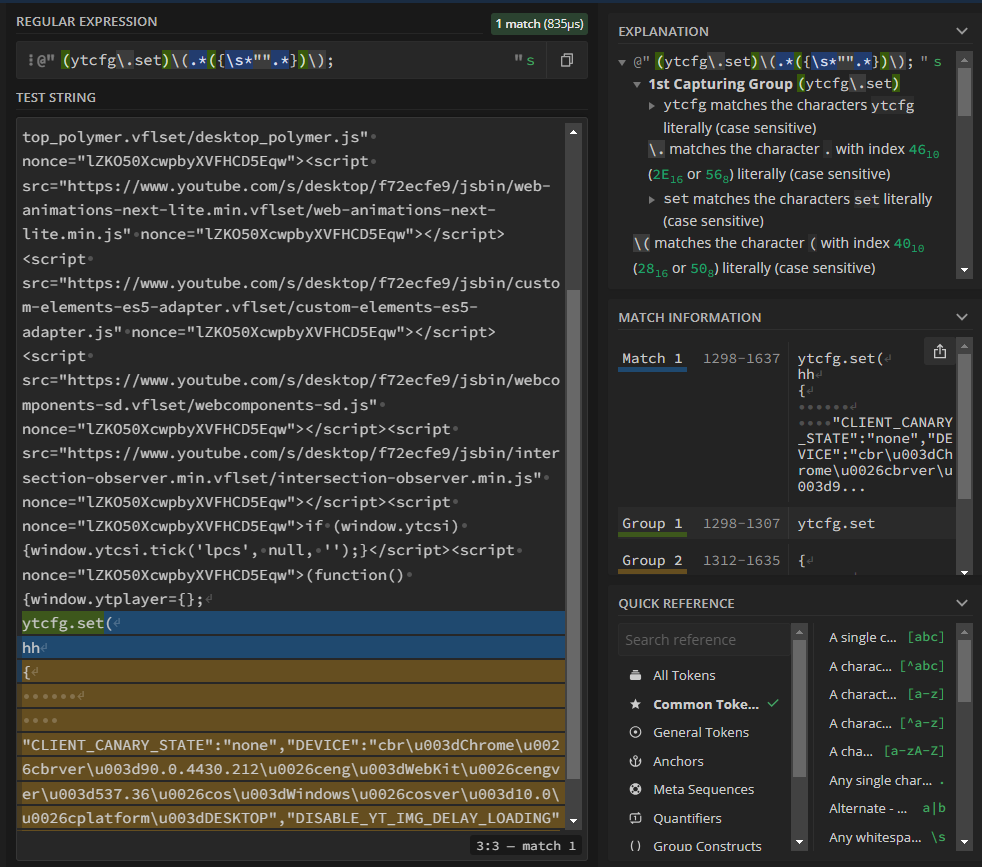Click the Group 1 value "ytcfg.set"

tap(836, 524)
